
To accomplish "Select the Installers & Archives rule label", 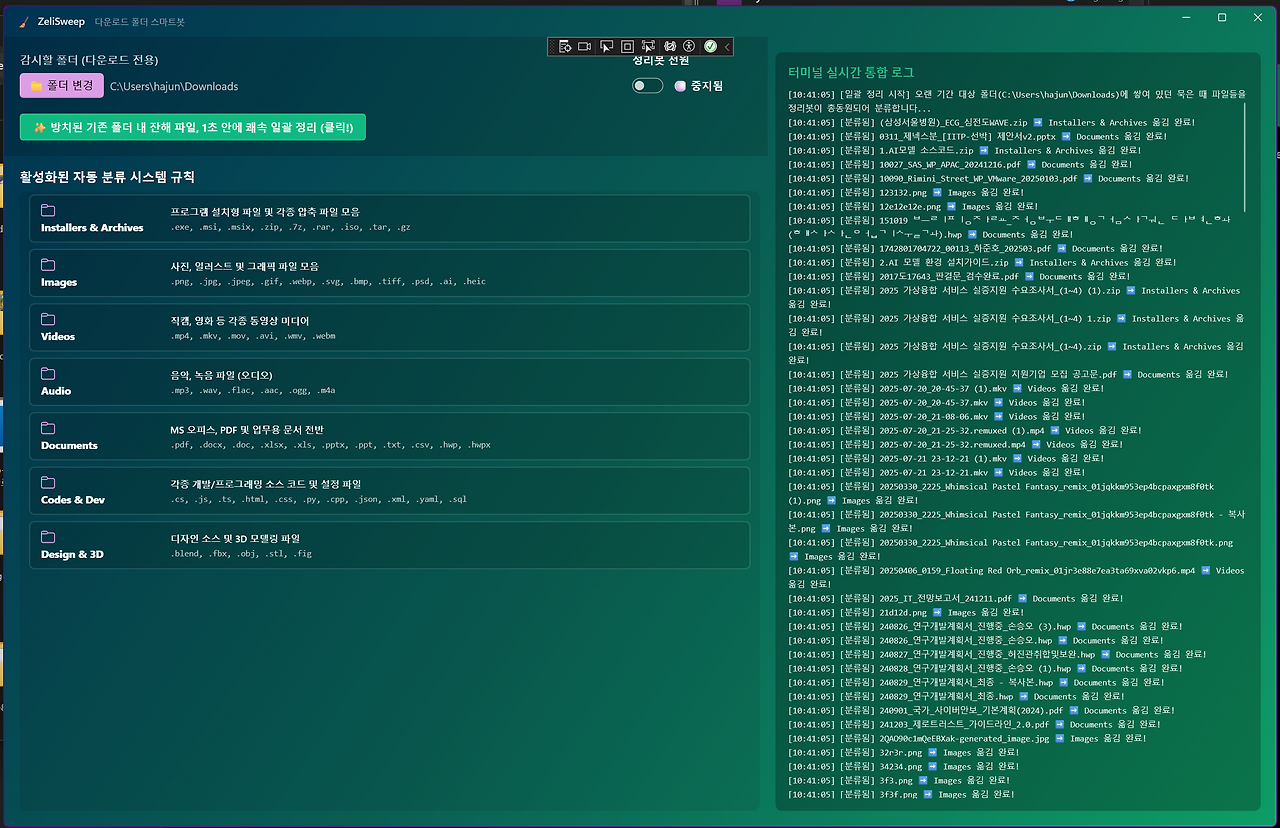I will pos(92,228).
